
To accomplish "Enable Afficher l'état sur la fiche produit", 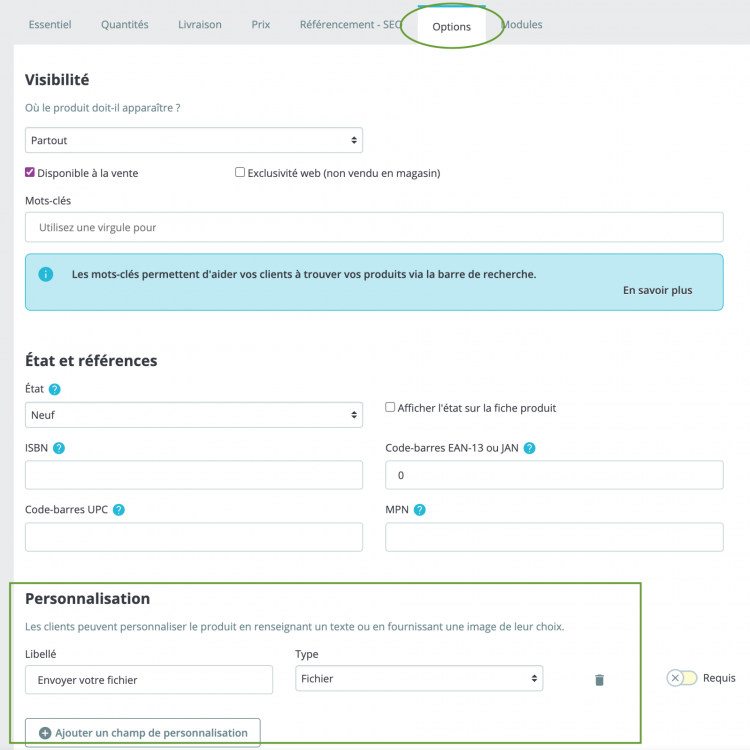I will (x=391, y=408).
